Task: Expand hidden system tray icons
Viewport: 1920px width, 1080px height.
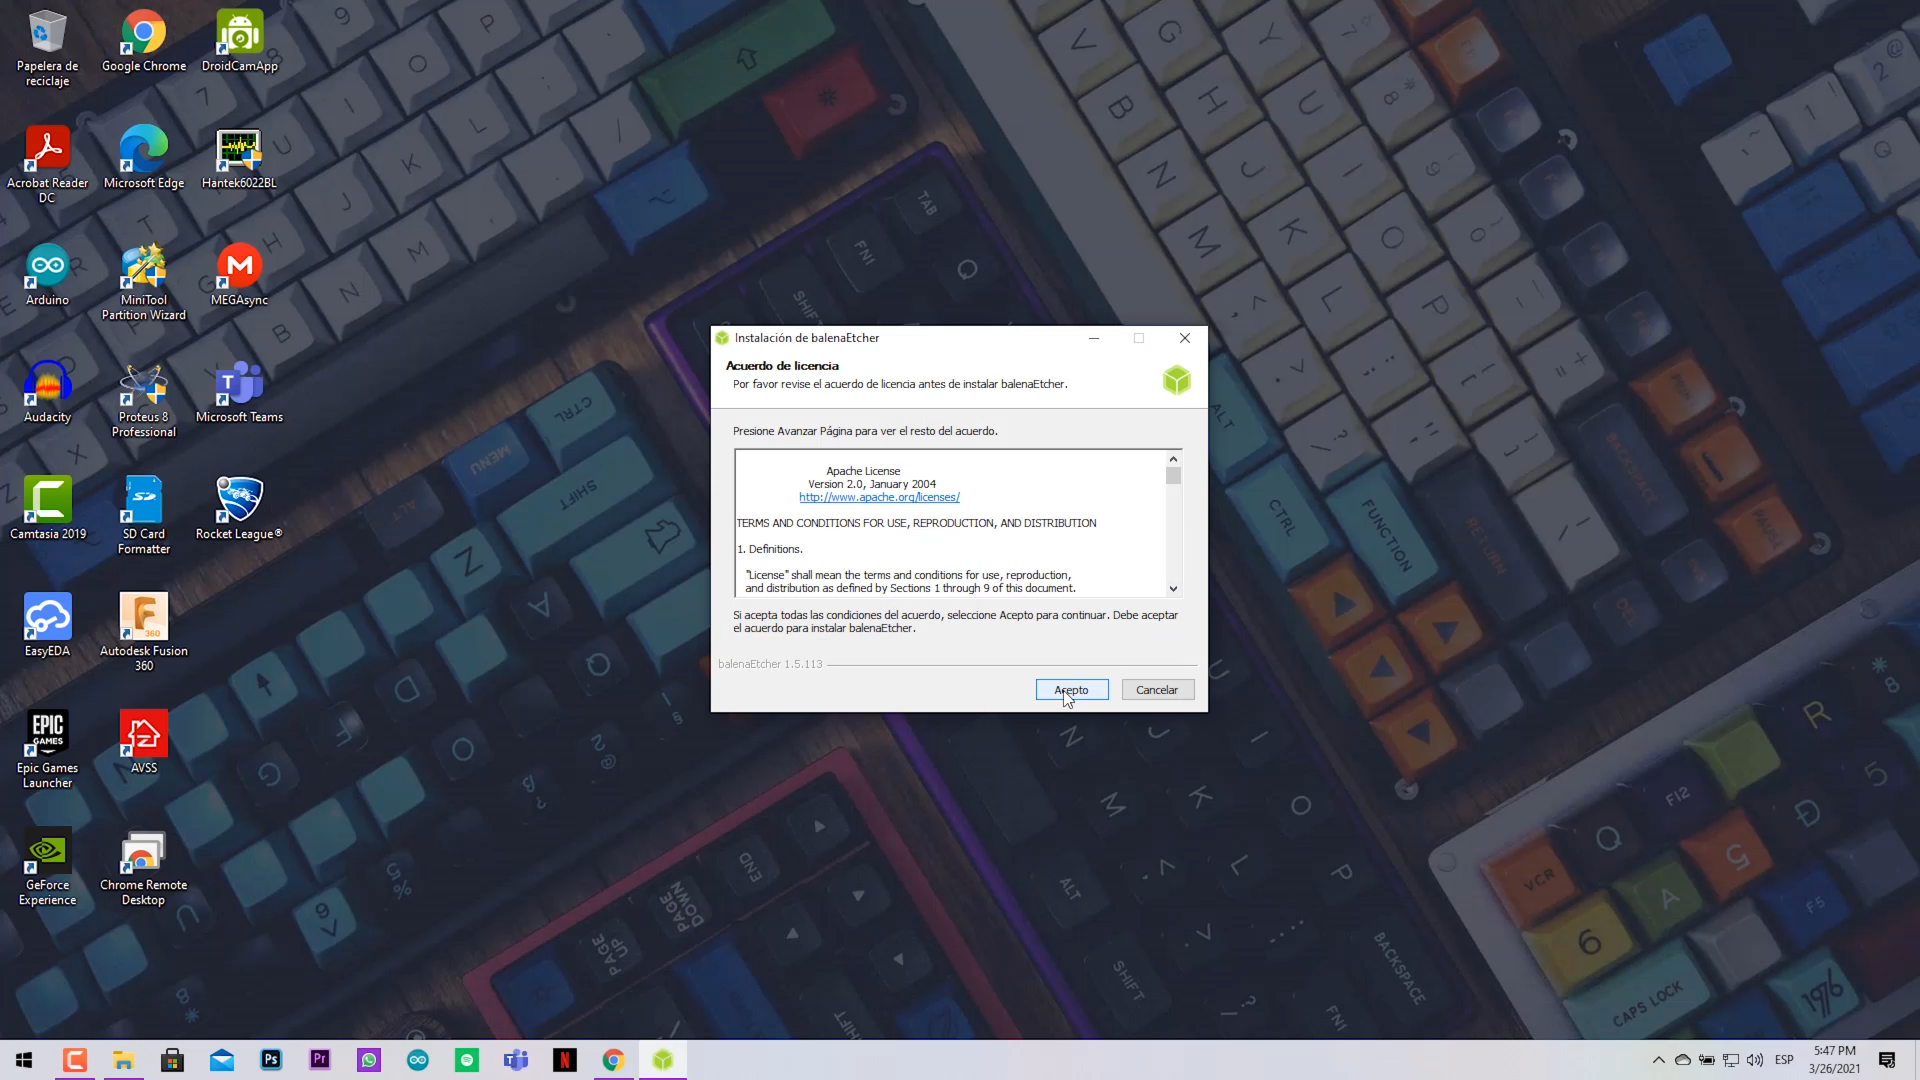Action: click(1659, 1060)
